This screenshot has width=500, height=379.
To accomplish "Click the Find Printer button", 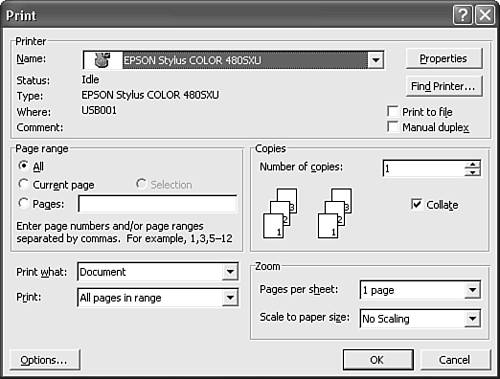I will 444,86.
